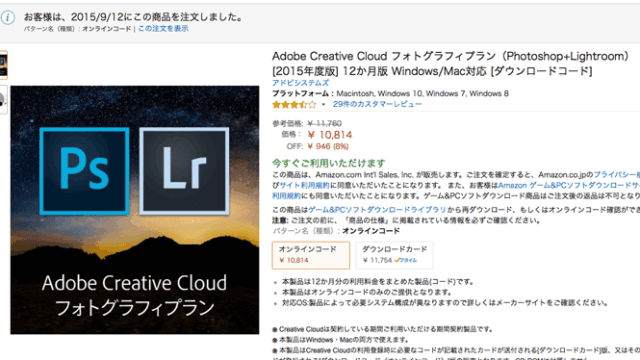
Task: Click the product title Adobe Creative Cloud フォトグラフィプラン
Action: tap(451, 64)
